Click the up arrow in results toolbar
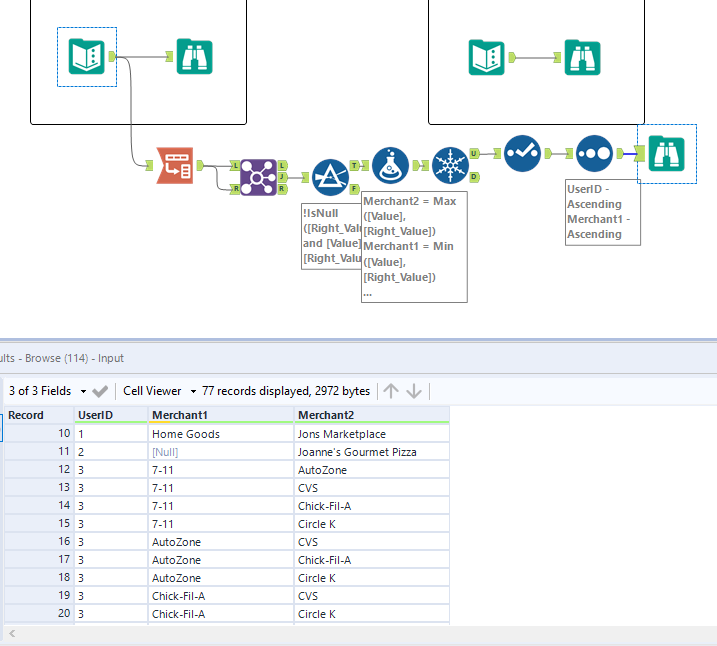Image resolution: width=717 pixels, height=646 pixels. [391, 391]
